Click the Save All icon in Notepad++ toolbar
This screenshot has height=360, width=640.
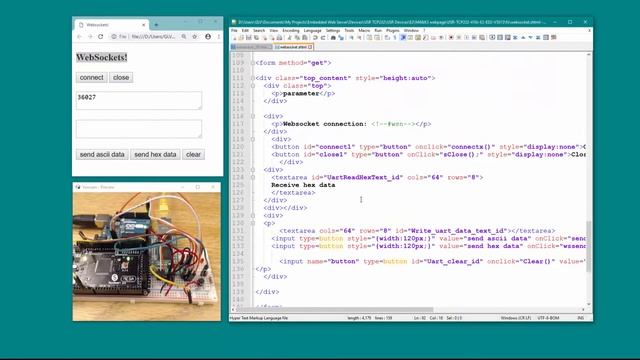point(256,38)
